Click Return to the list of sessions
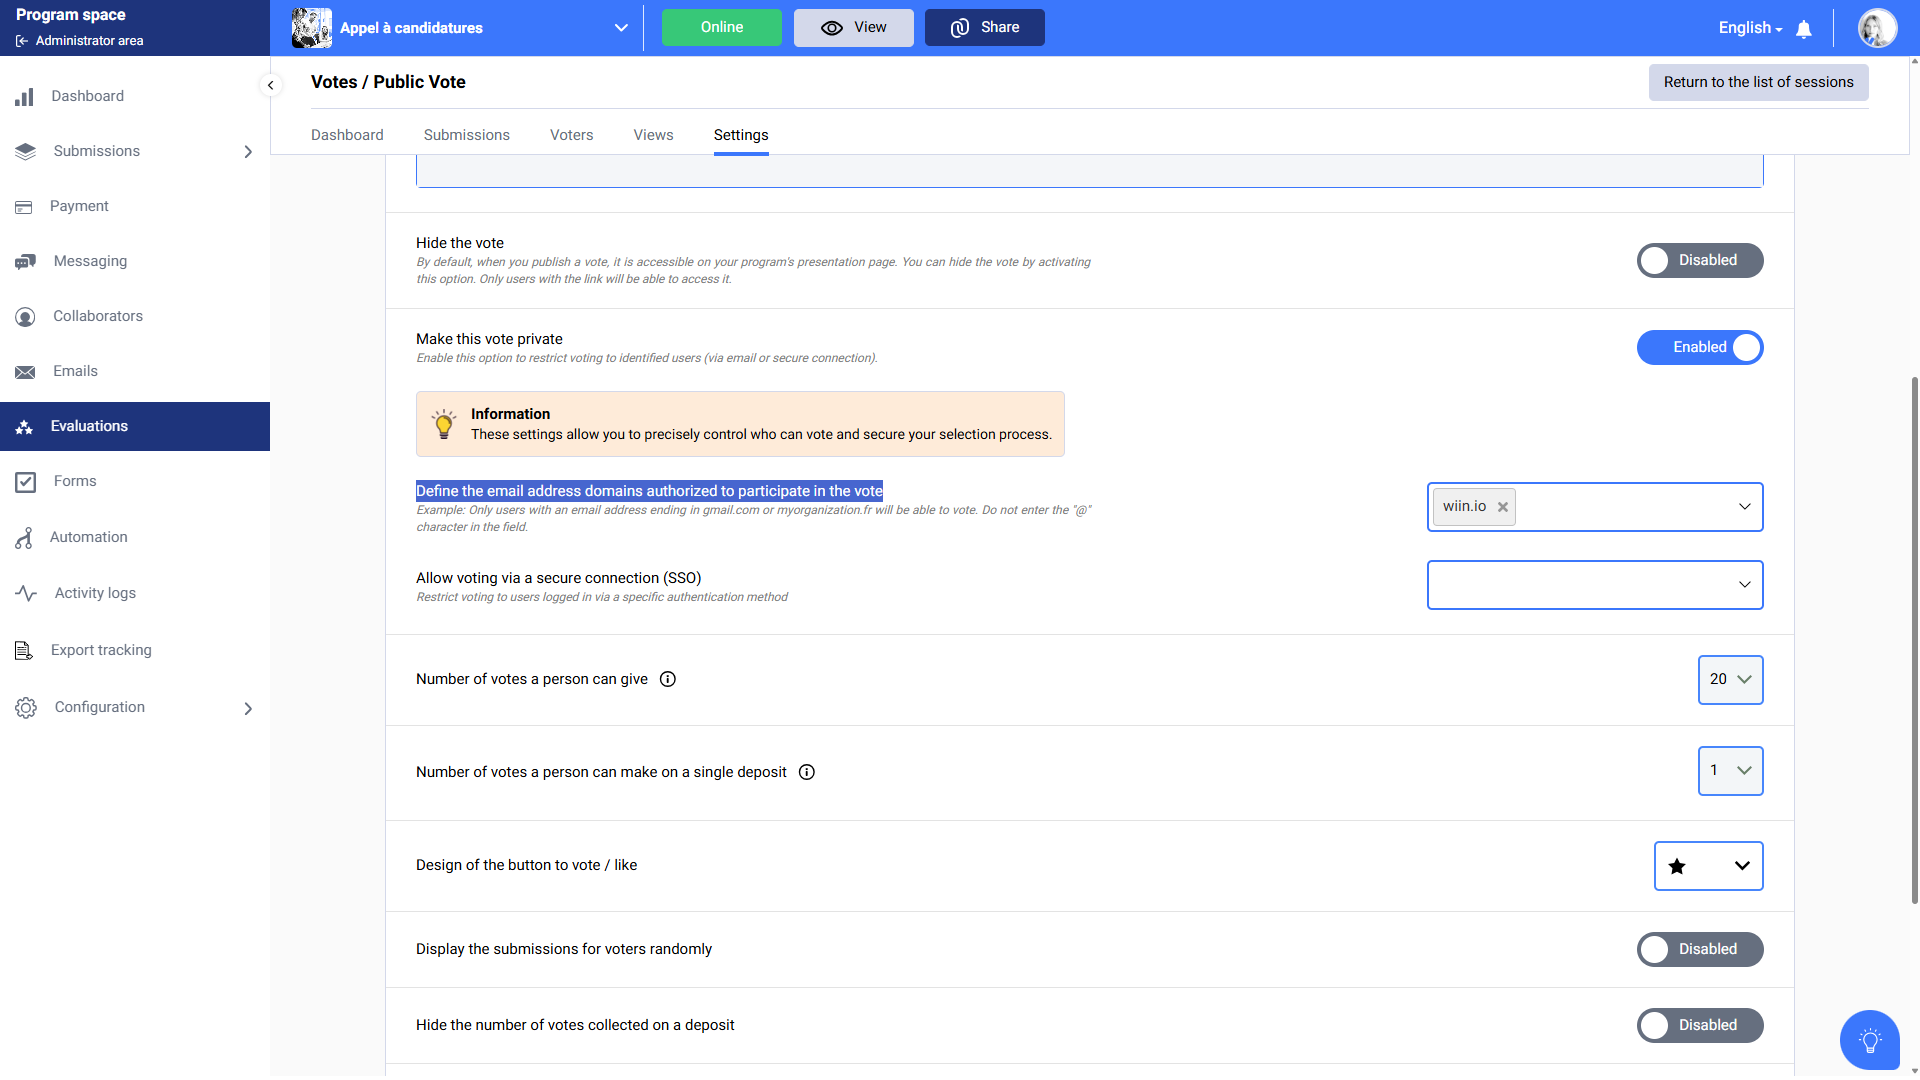Viewport: 1920px width, 1080px height. (1758, 82)
